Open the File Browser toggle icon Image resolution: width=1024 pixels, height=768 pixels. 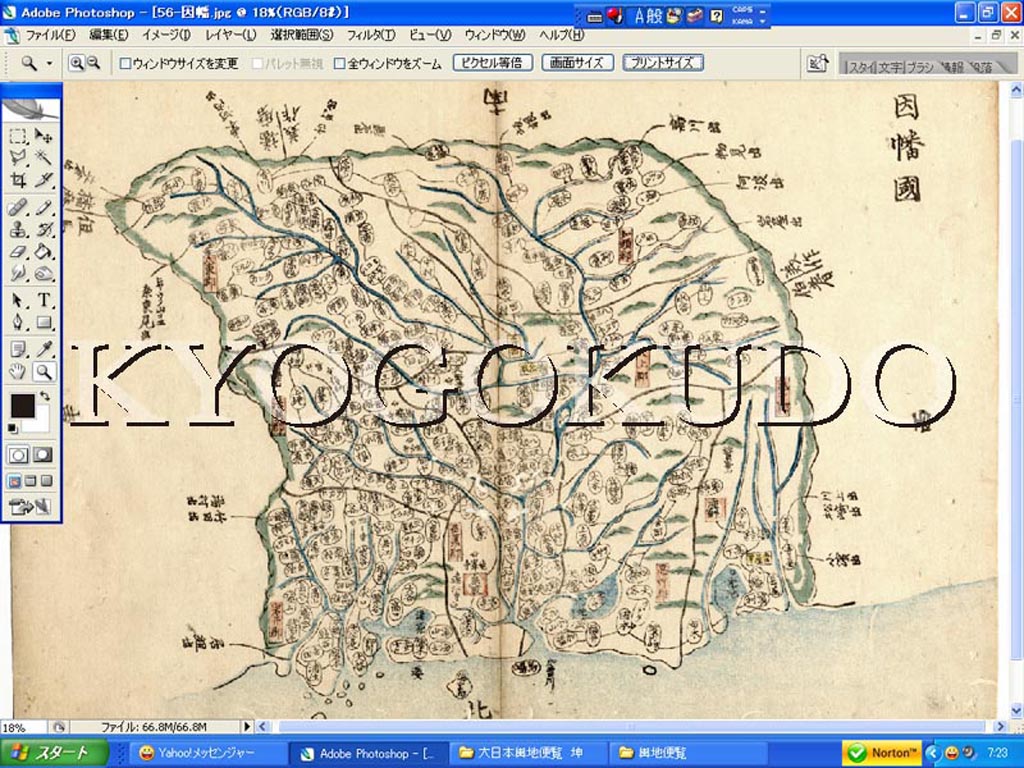pos(817,63)
